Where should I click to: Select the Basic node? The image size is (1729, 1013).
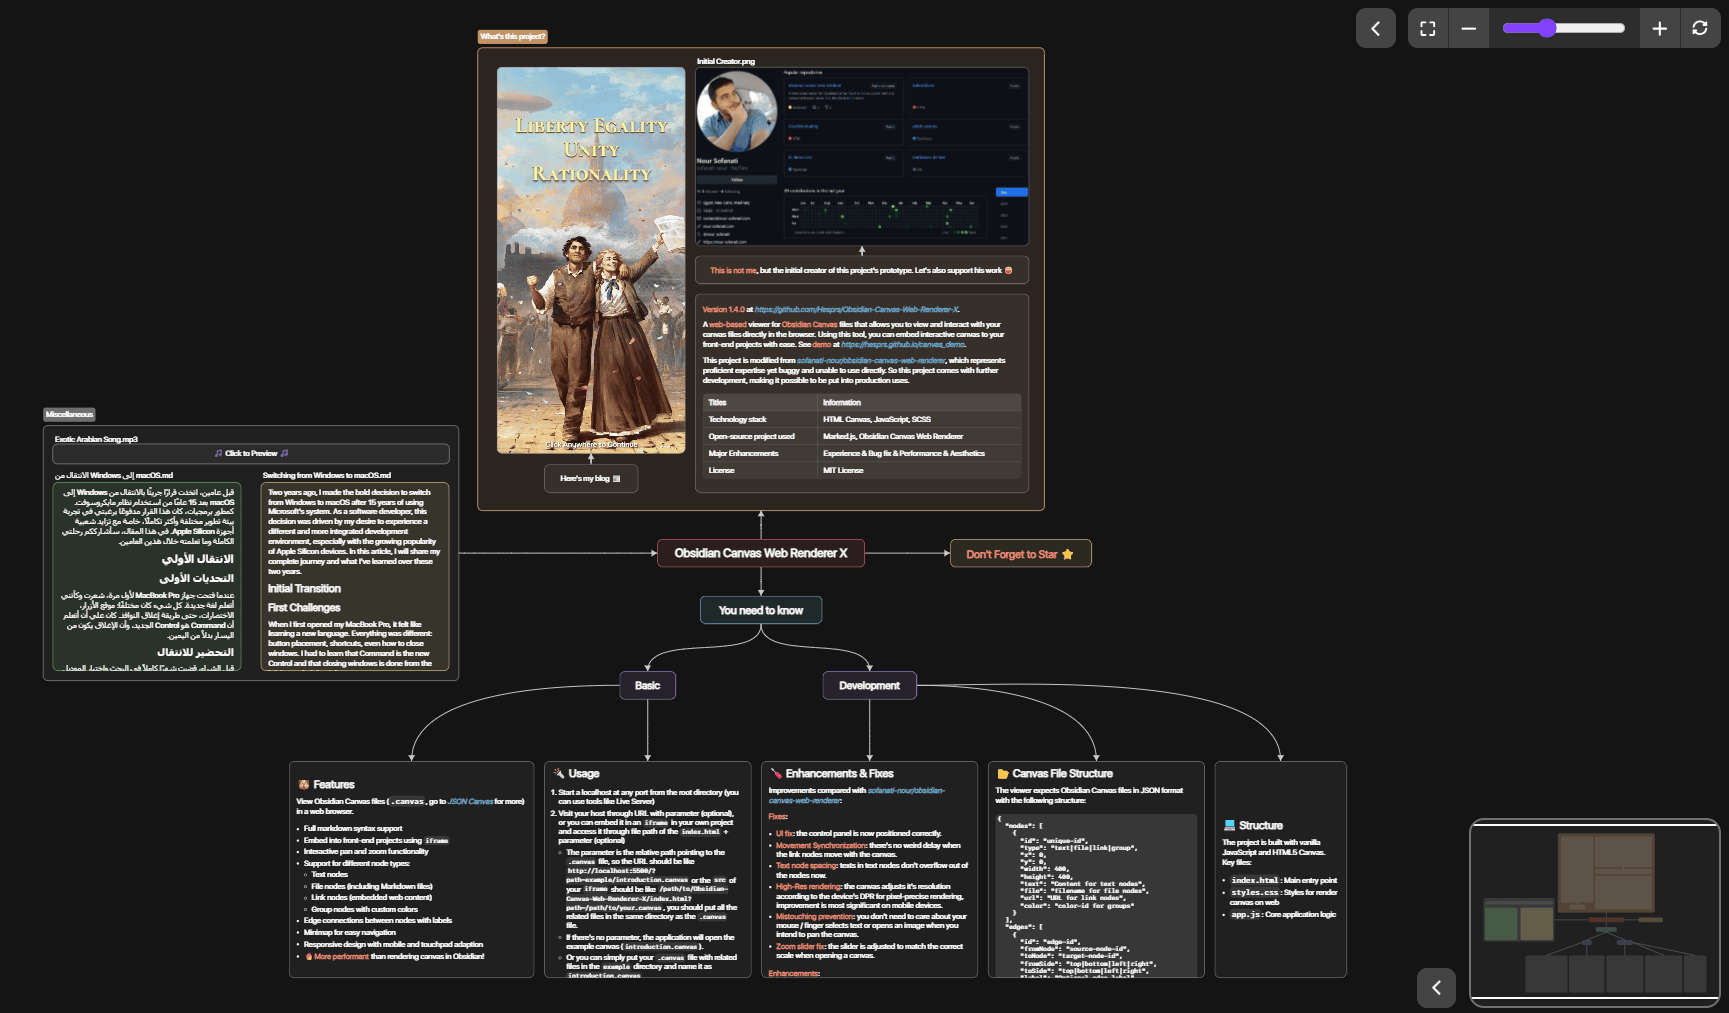coord(647,685)
